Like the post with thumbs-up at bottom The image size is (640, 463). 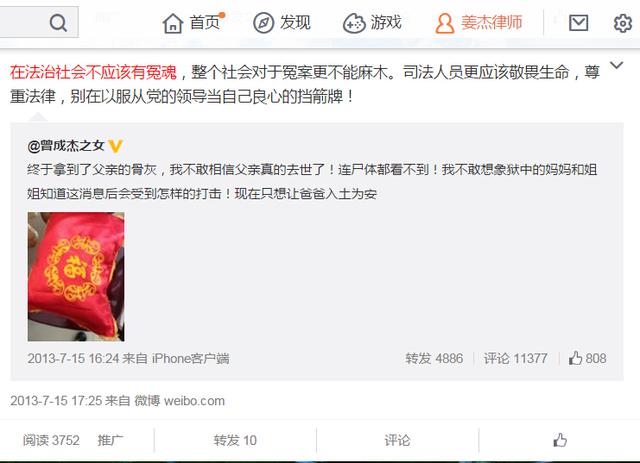coord(560,440)
